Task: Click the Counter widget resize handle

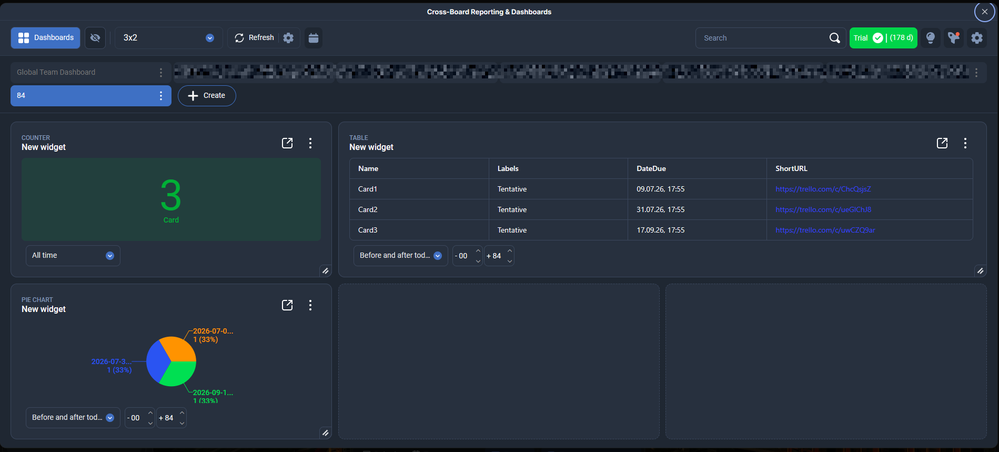Action: coord(325,271)
